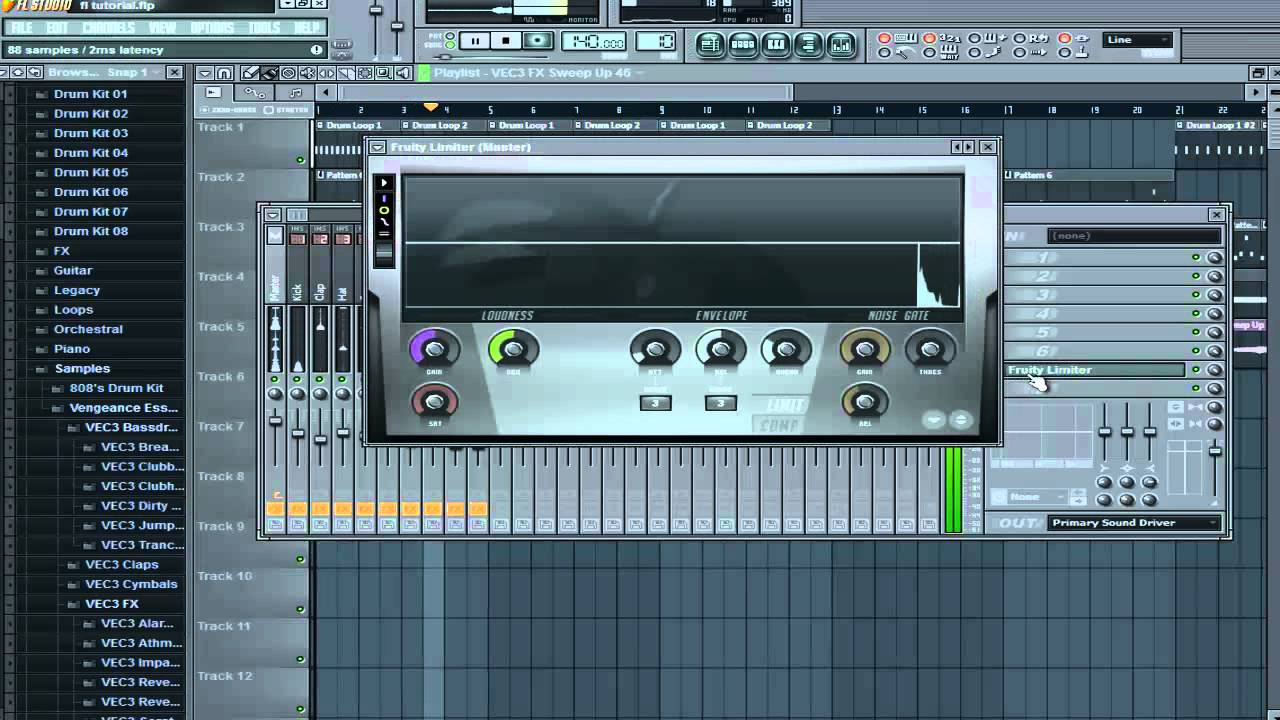Open the OPTIONS menu
Image resolution: width=1280 pixels, height=720 pixels.
click(x=212, y=28)
